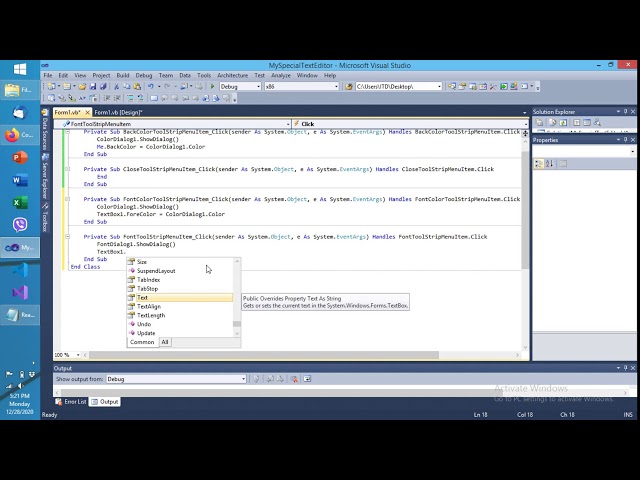This screenshot has width=640, height=480.
Task: Click the Clear All icon in Output toolbar
Action: [x=294, y=379]
